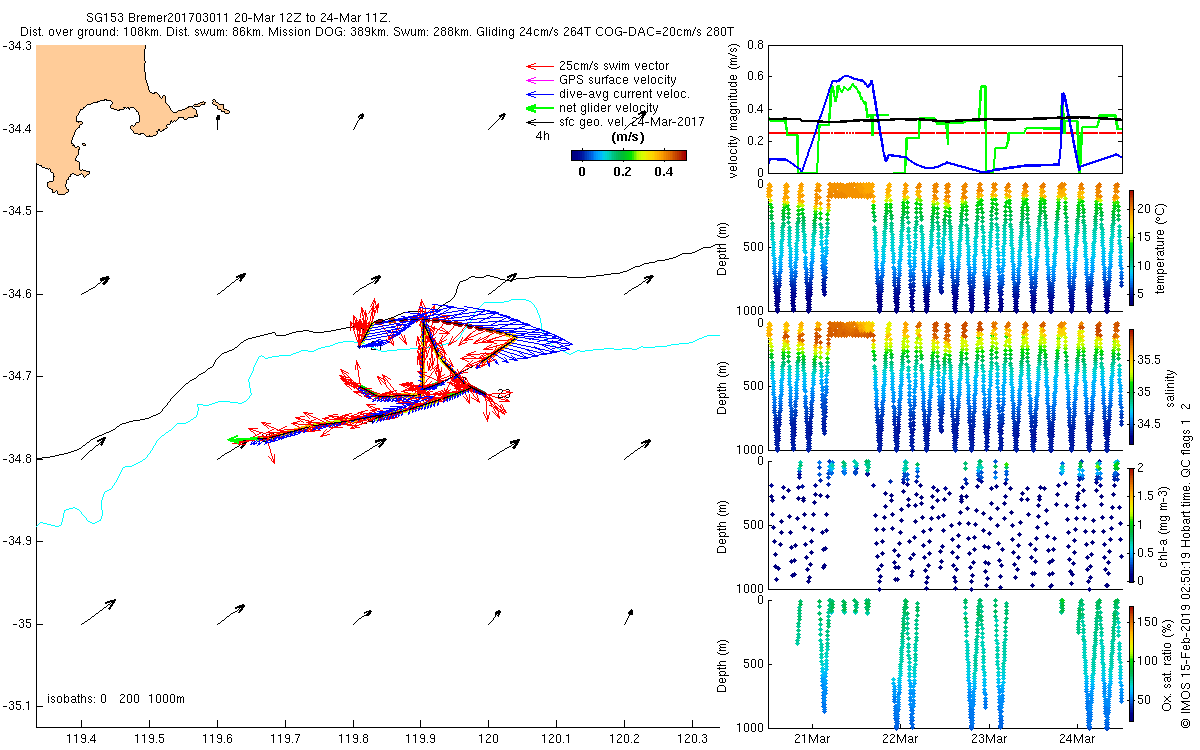Click the velocity (m/s) colorbar
This screenshot has height=750, width=1200.
tap(628, 155)
